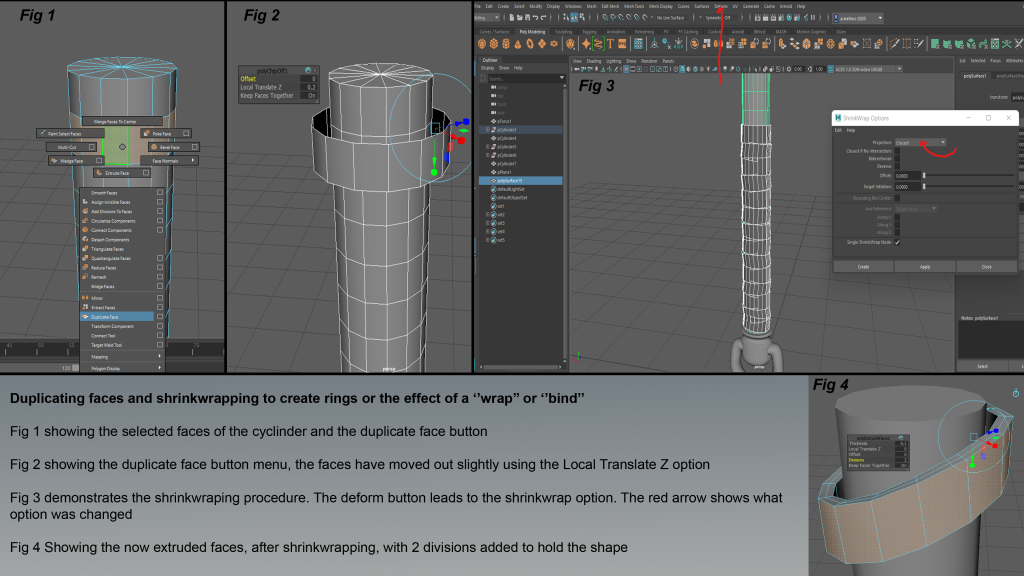
Task: Adjust the Offset slider handle
Action: click(925, 175)
